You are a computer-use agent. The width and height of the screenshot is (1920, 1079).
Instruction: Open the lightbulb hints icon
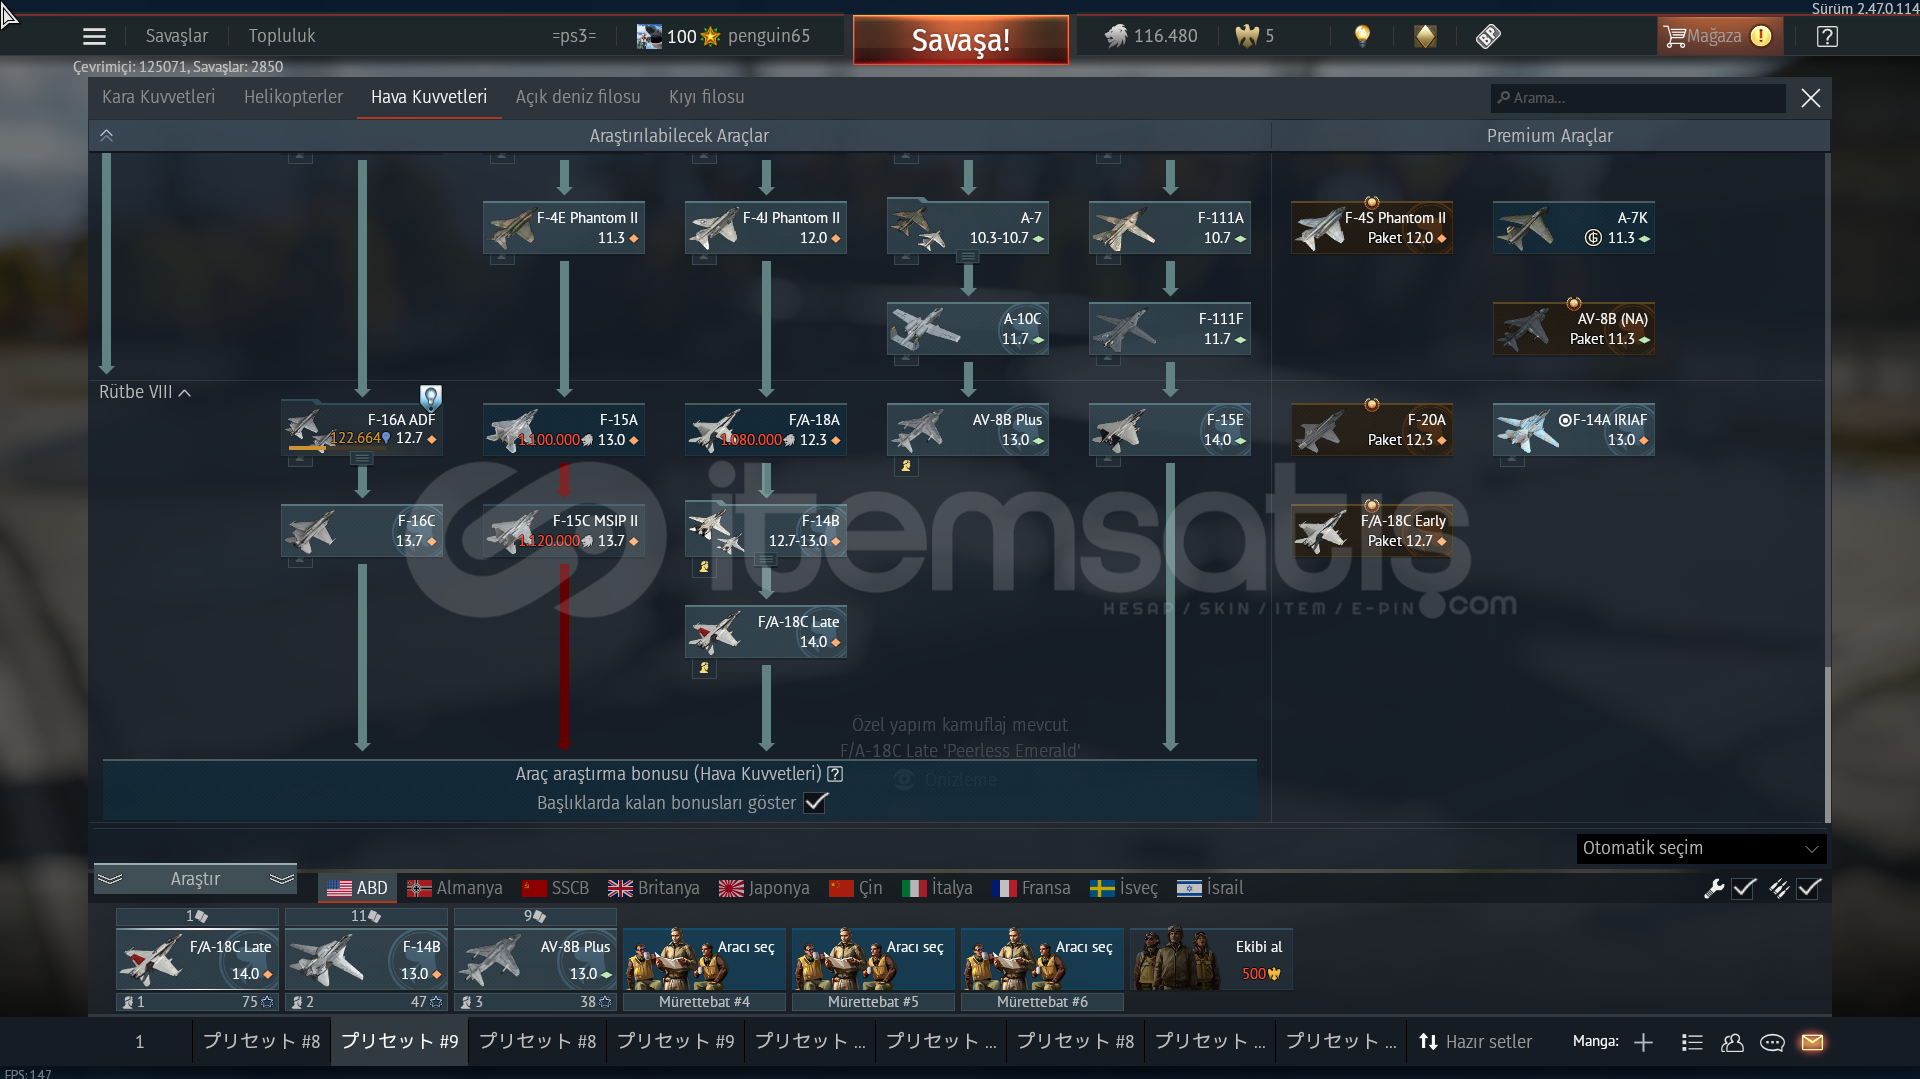pos(1362,36)
